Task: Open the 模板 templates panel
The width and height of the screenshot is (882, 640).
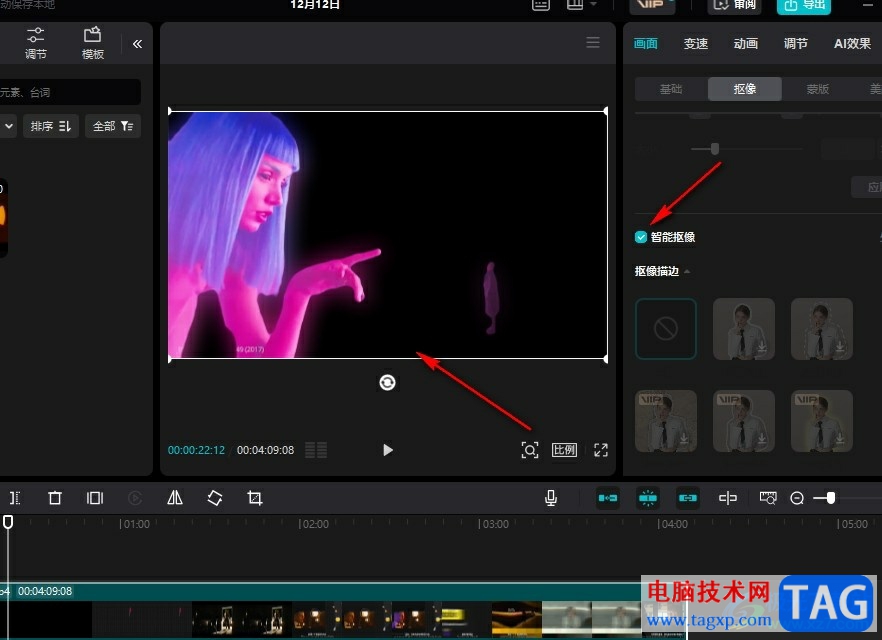Action: [x=93, y=43]
